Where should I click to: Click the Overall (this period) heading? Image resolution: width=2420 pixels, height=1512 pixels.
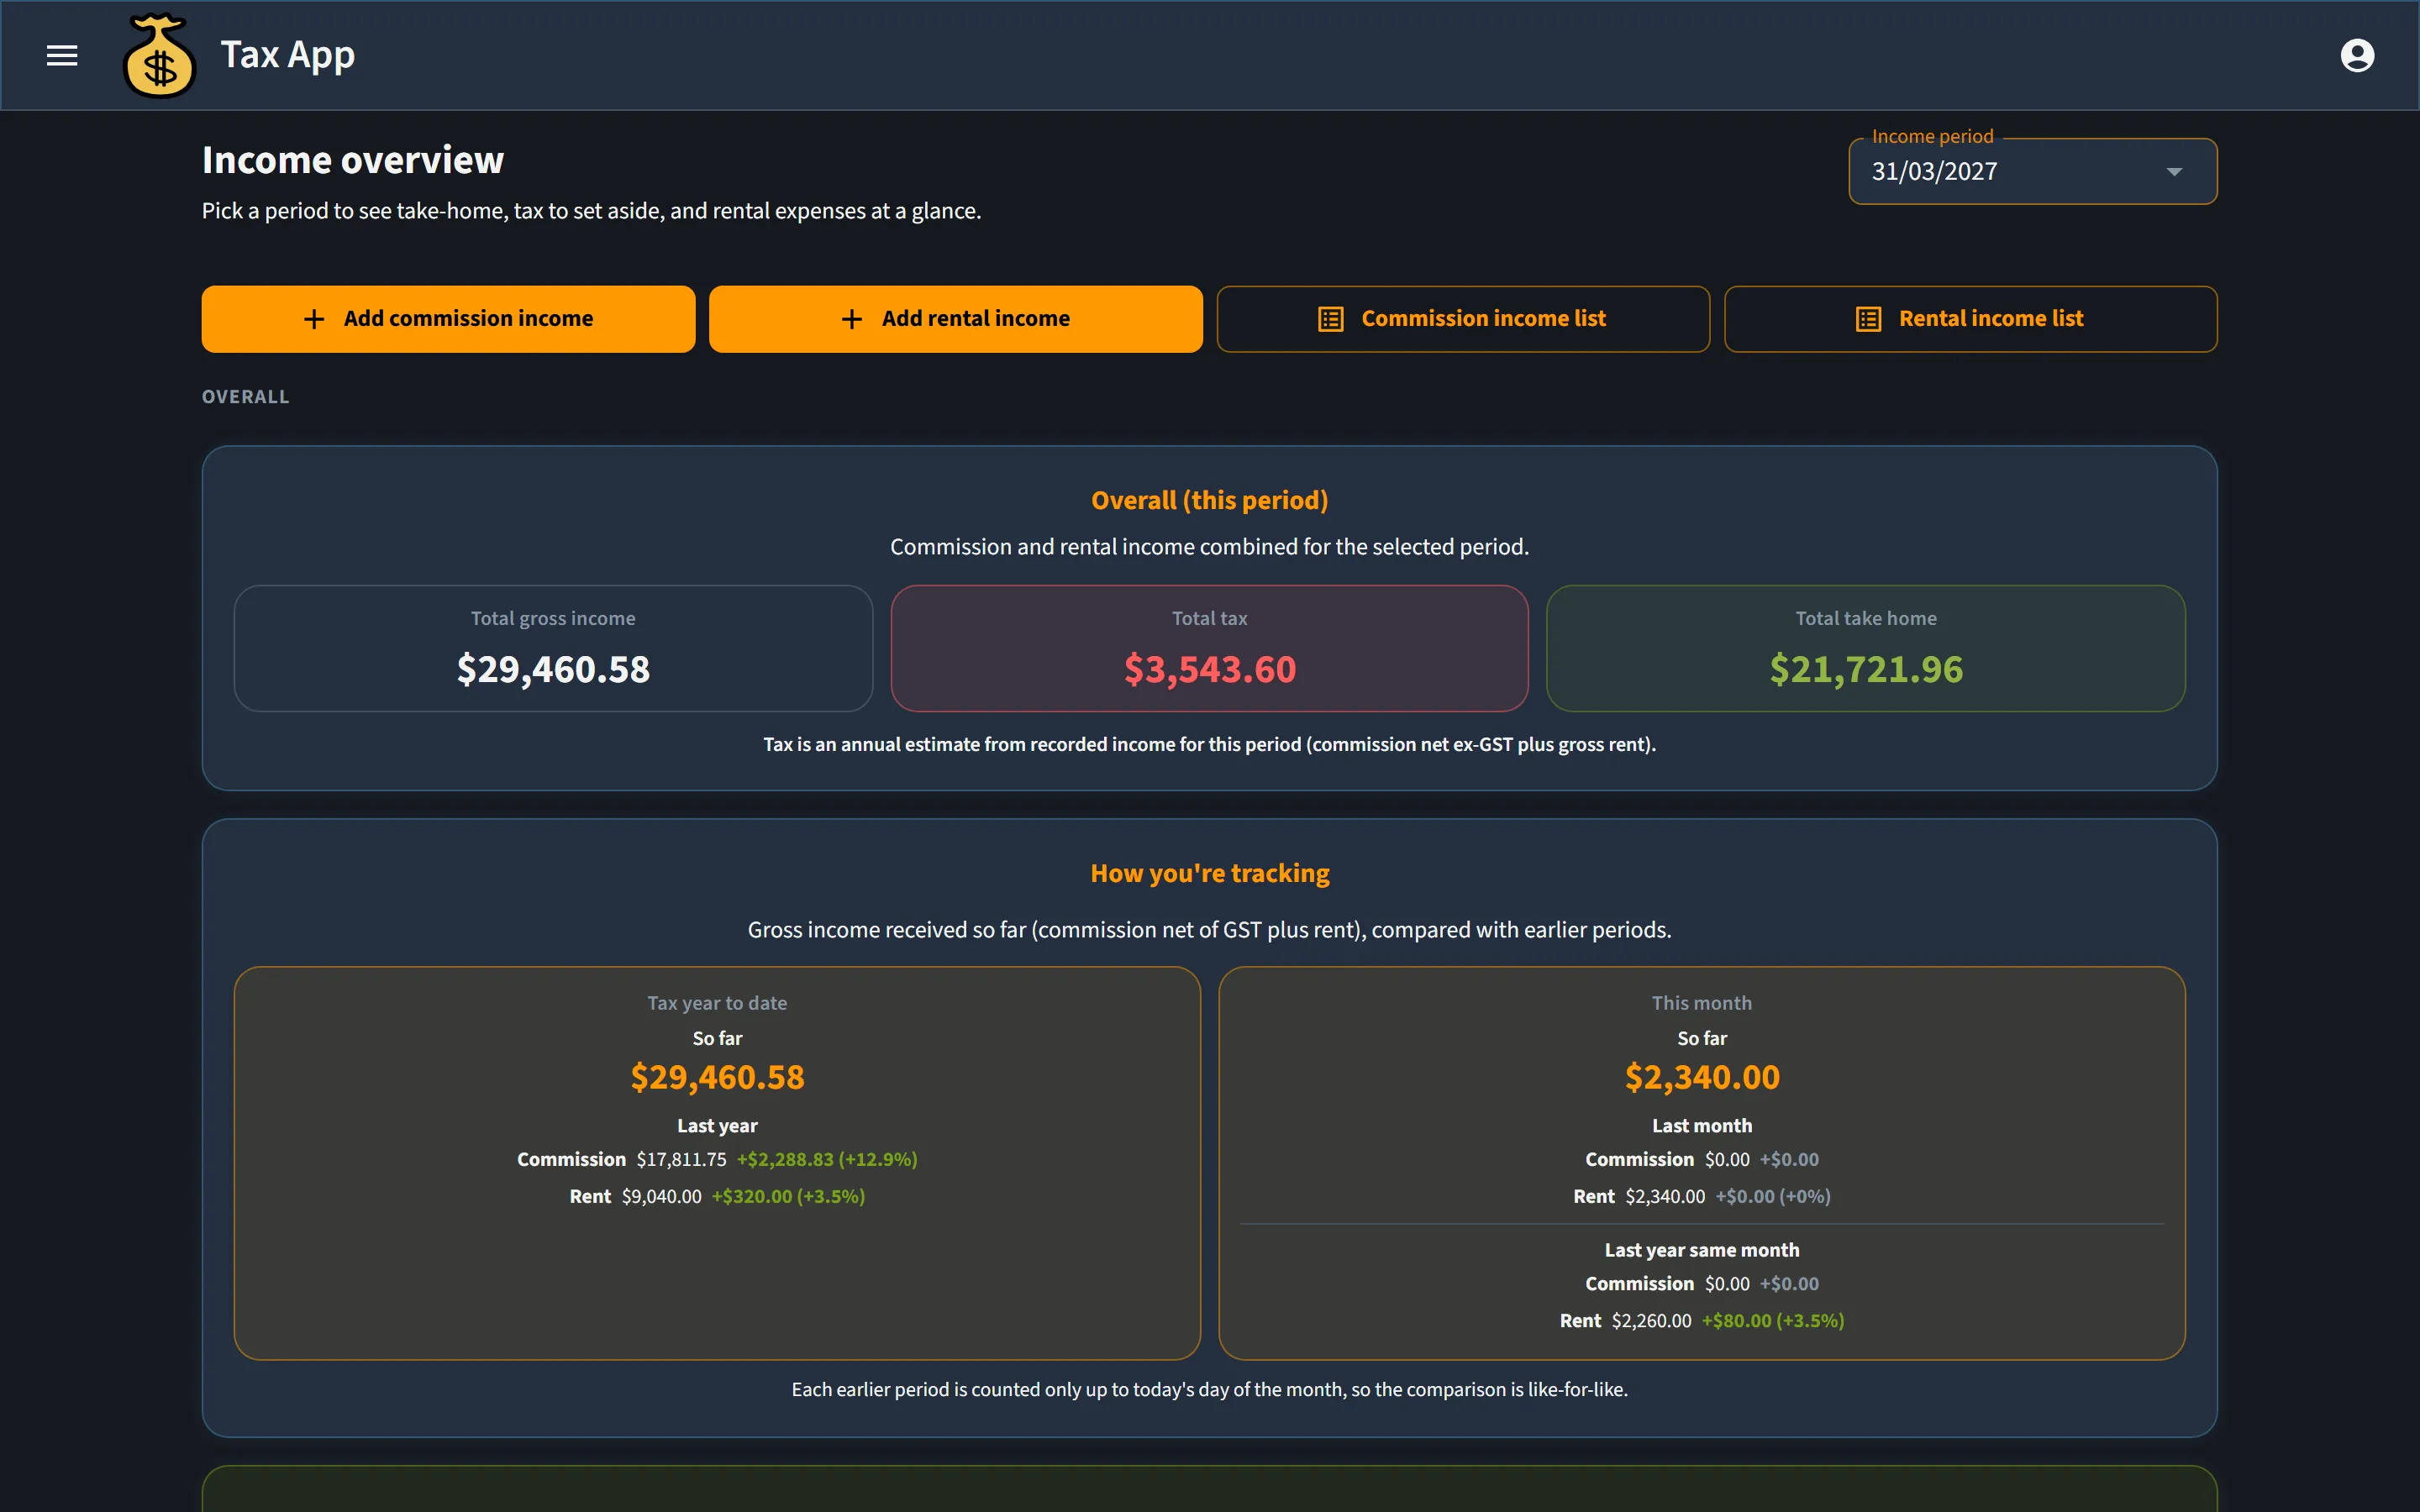tap(1210, 500)
